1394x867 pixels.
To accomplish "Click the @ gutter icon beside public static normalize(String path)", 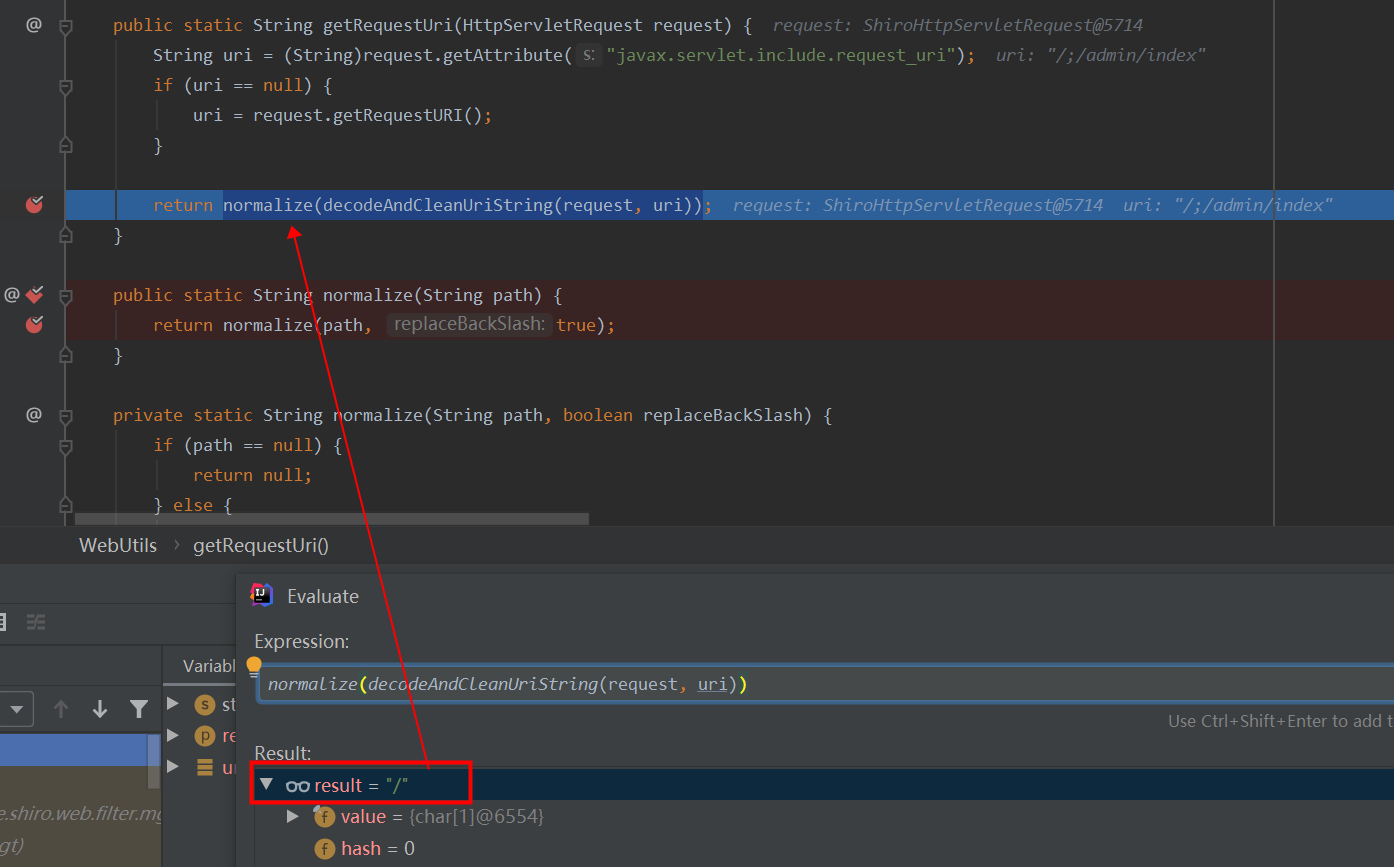I will point(12,295).
